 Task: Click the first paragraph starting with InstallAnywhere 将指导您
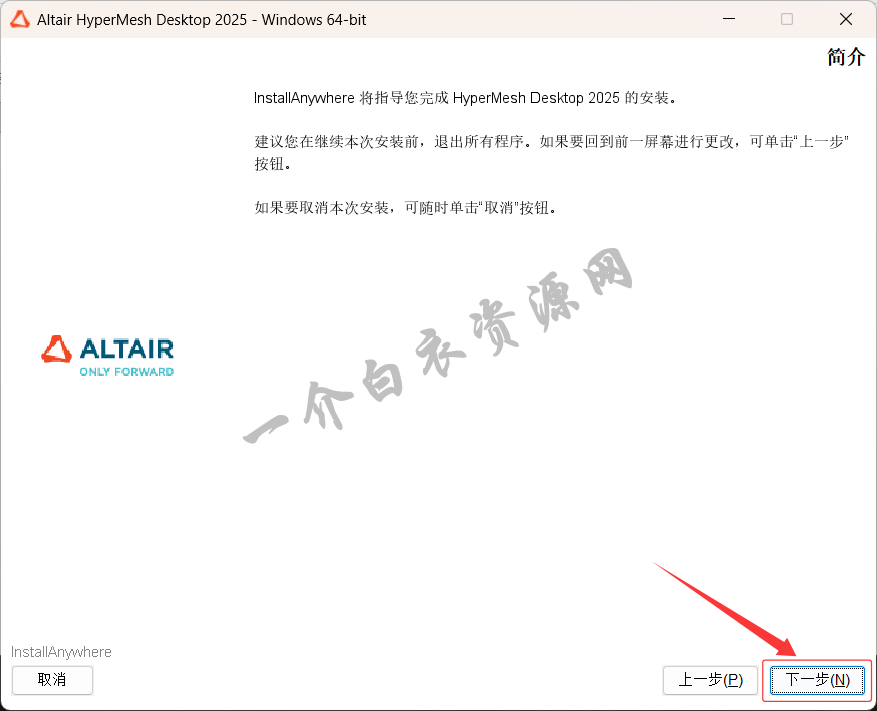coord(465,98)
